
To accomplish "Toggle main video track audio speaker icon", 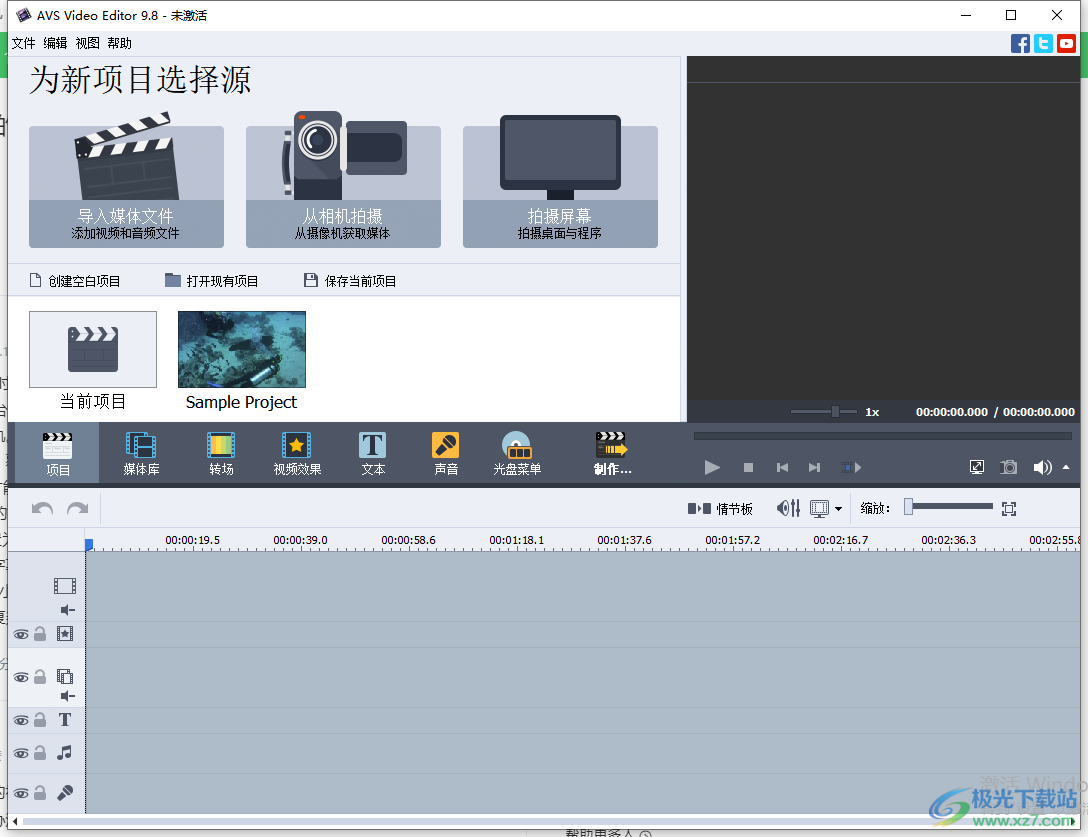I will pyautogui.click(x=67, y=610).
